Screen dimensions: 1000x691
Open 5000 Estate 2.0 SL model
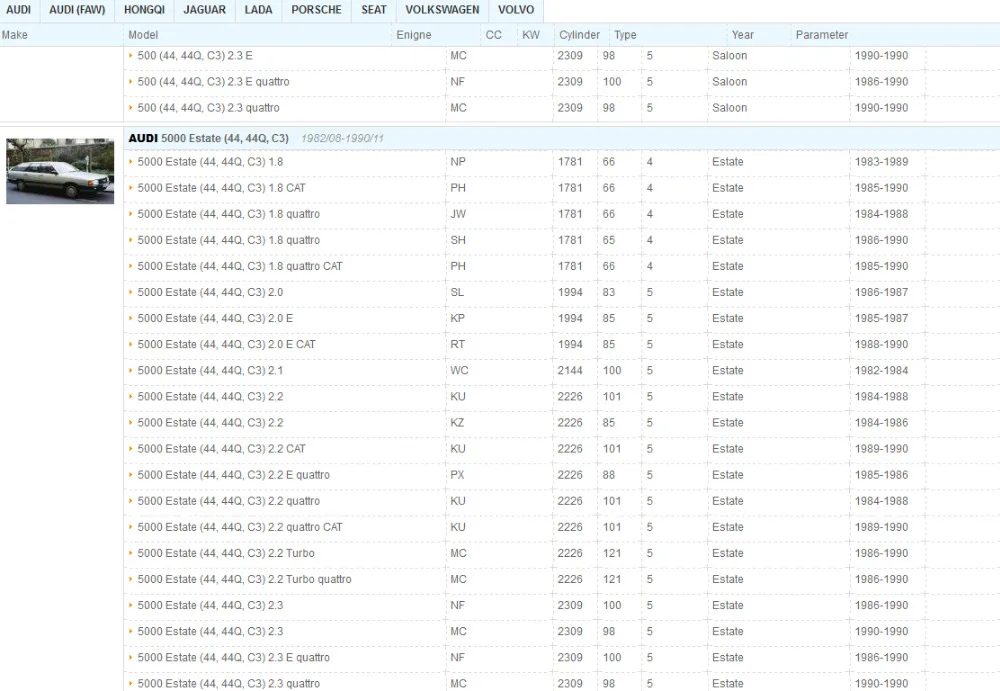(x=210, y=292)
